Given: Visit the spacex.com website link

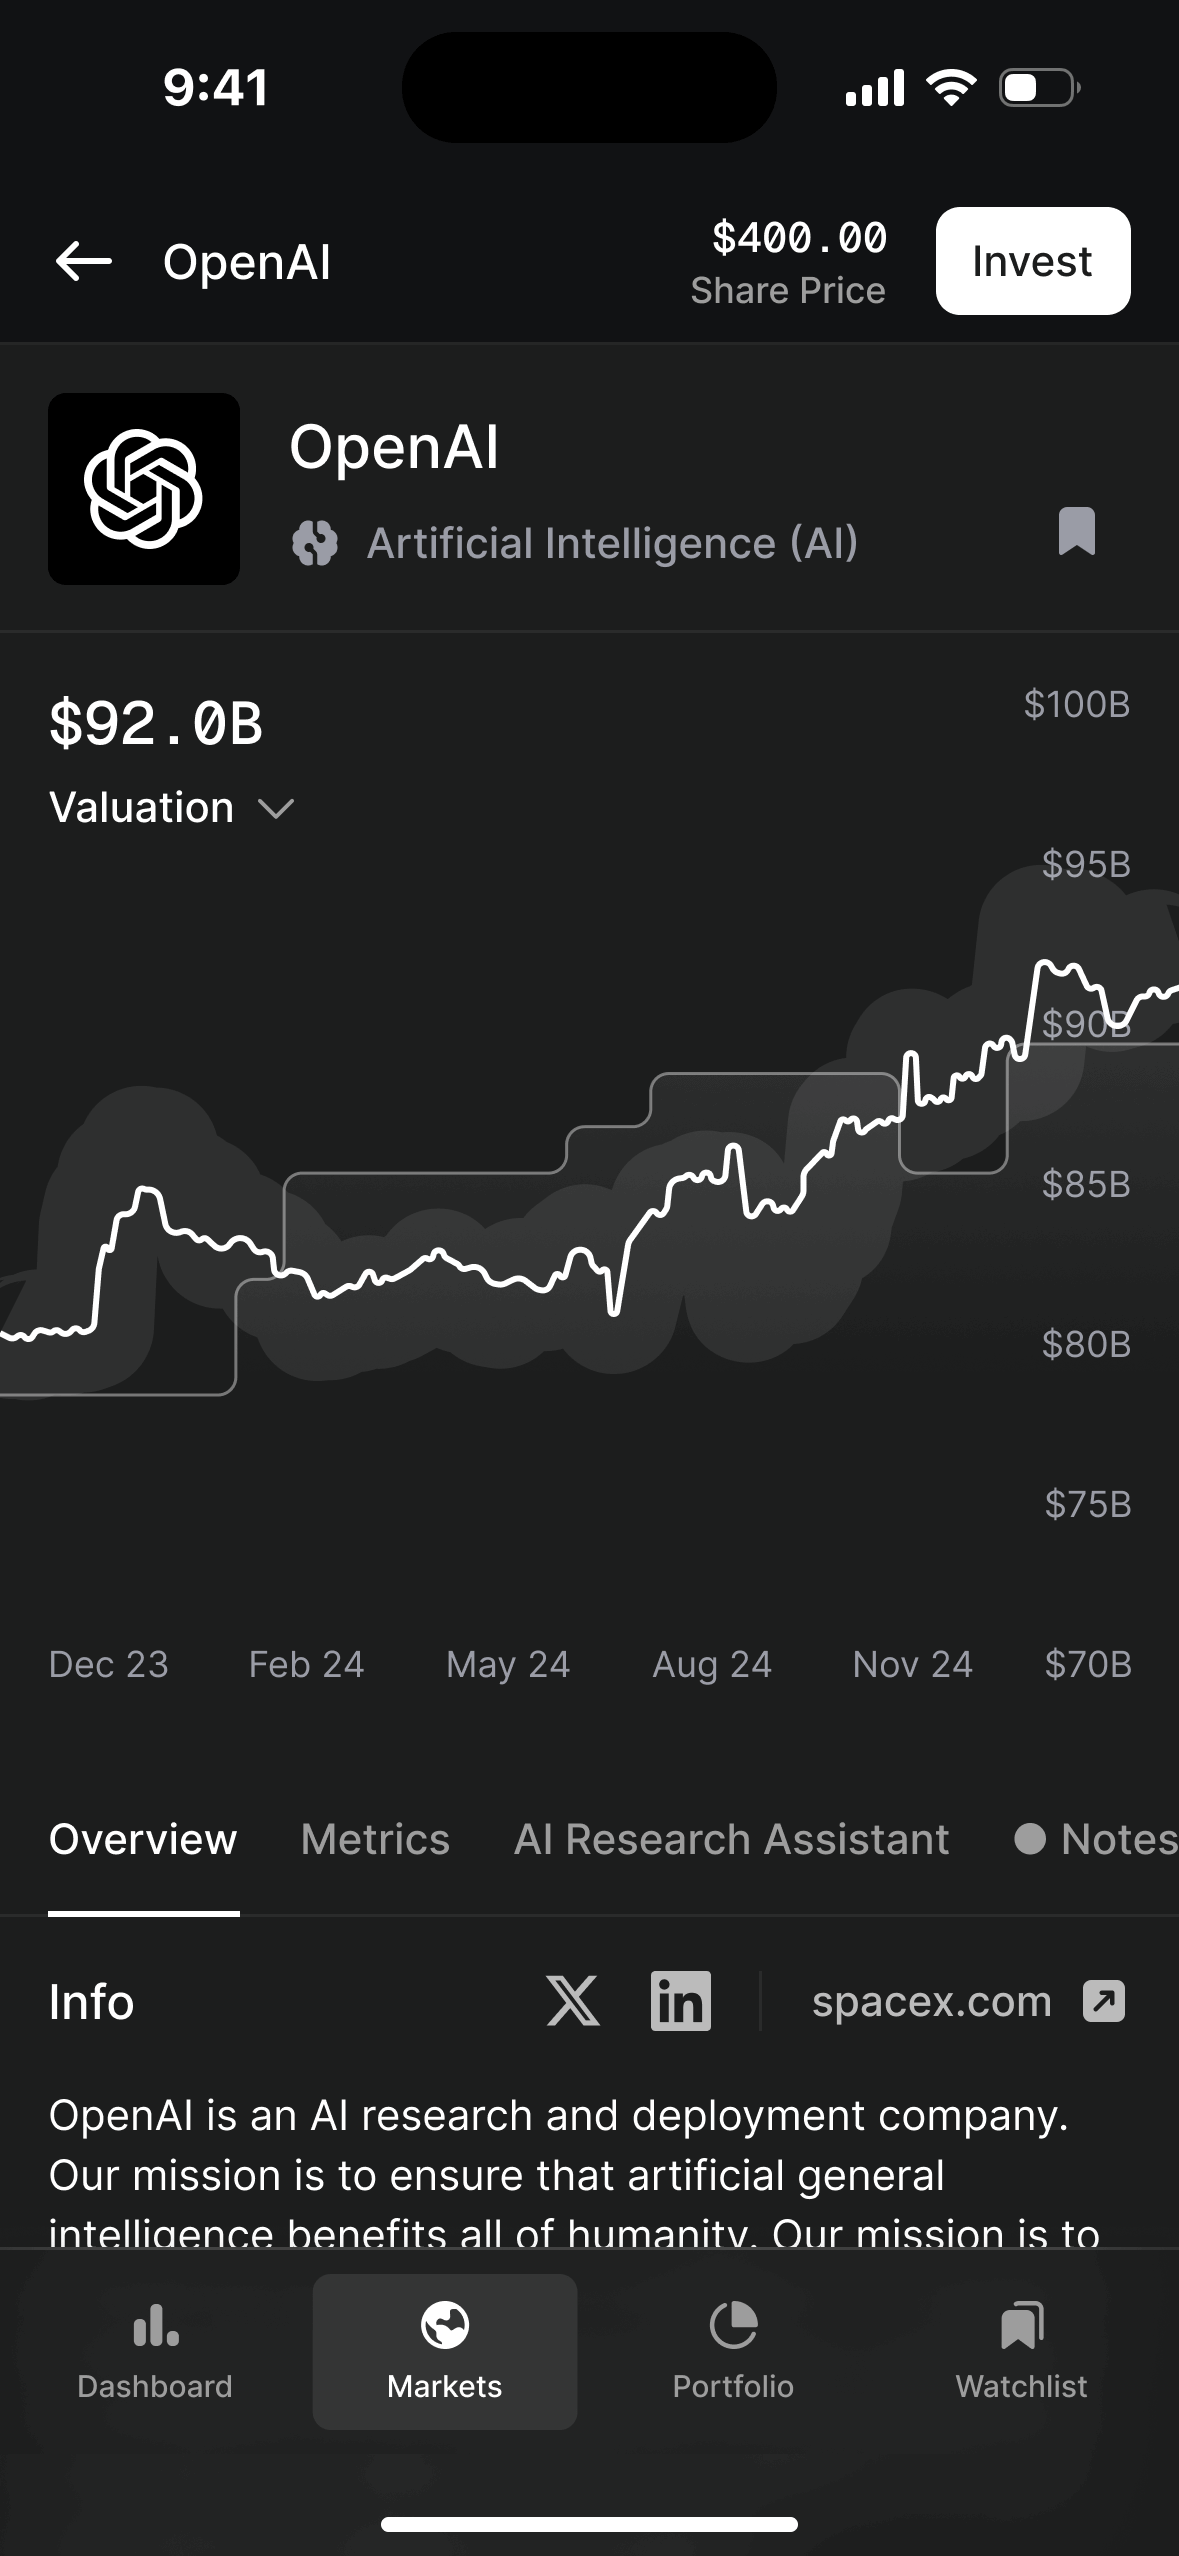Looking at the screenshot, I should coord(931,2001).
